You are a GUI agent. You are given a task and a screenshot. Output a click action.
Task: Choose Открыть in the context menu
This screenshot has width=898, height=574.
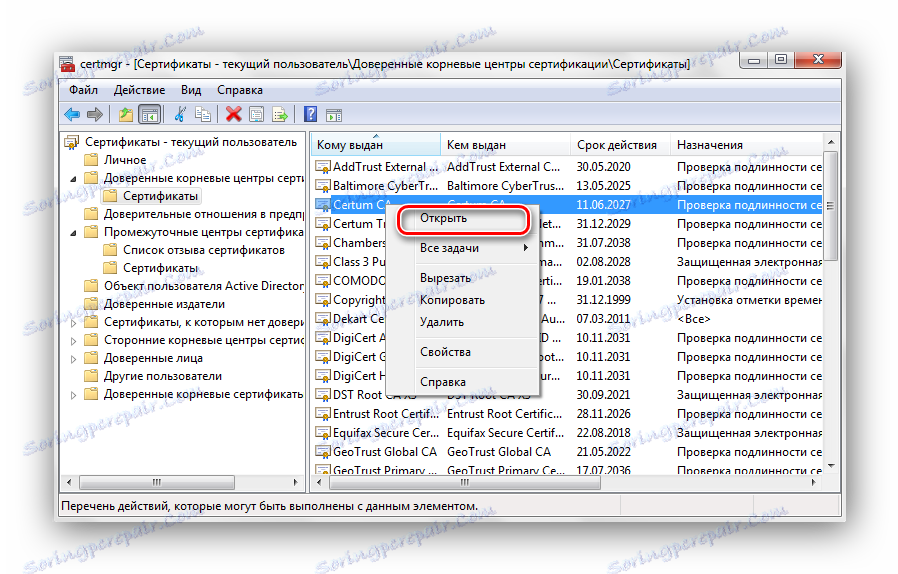click(463, 218)
